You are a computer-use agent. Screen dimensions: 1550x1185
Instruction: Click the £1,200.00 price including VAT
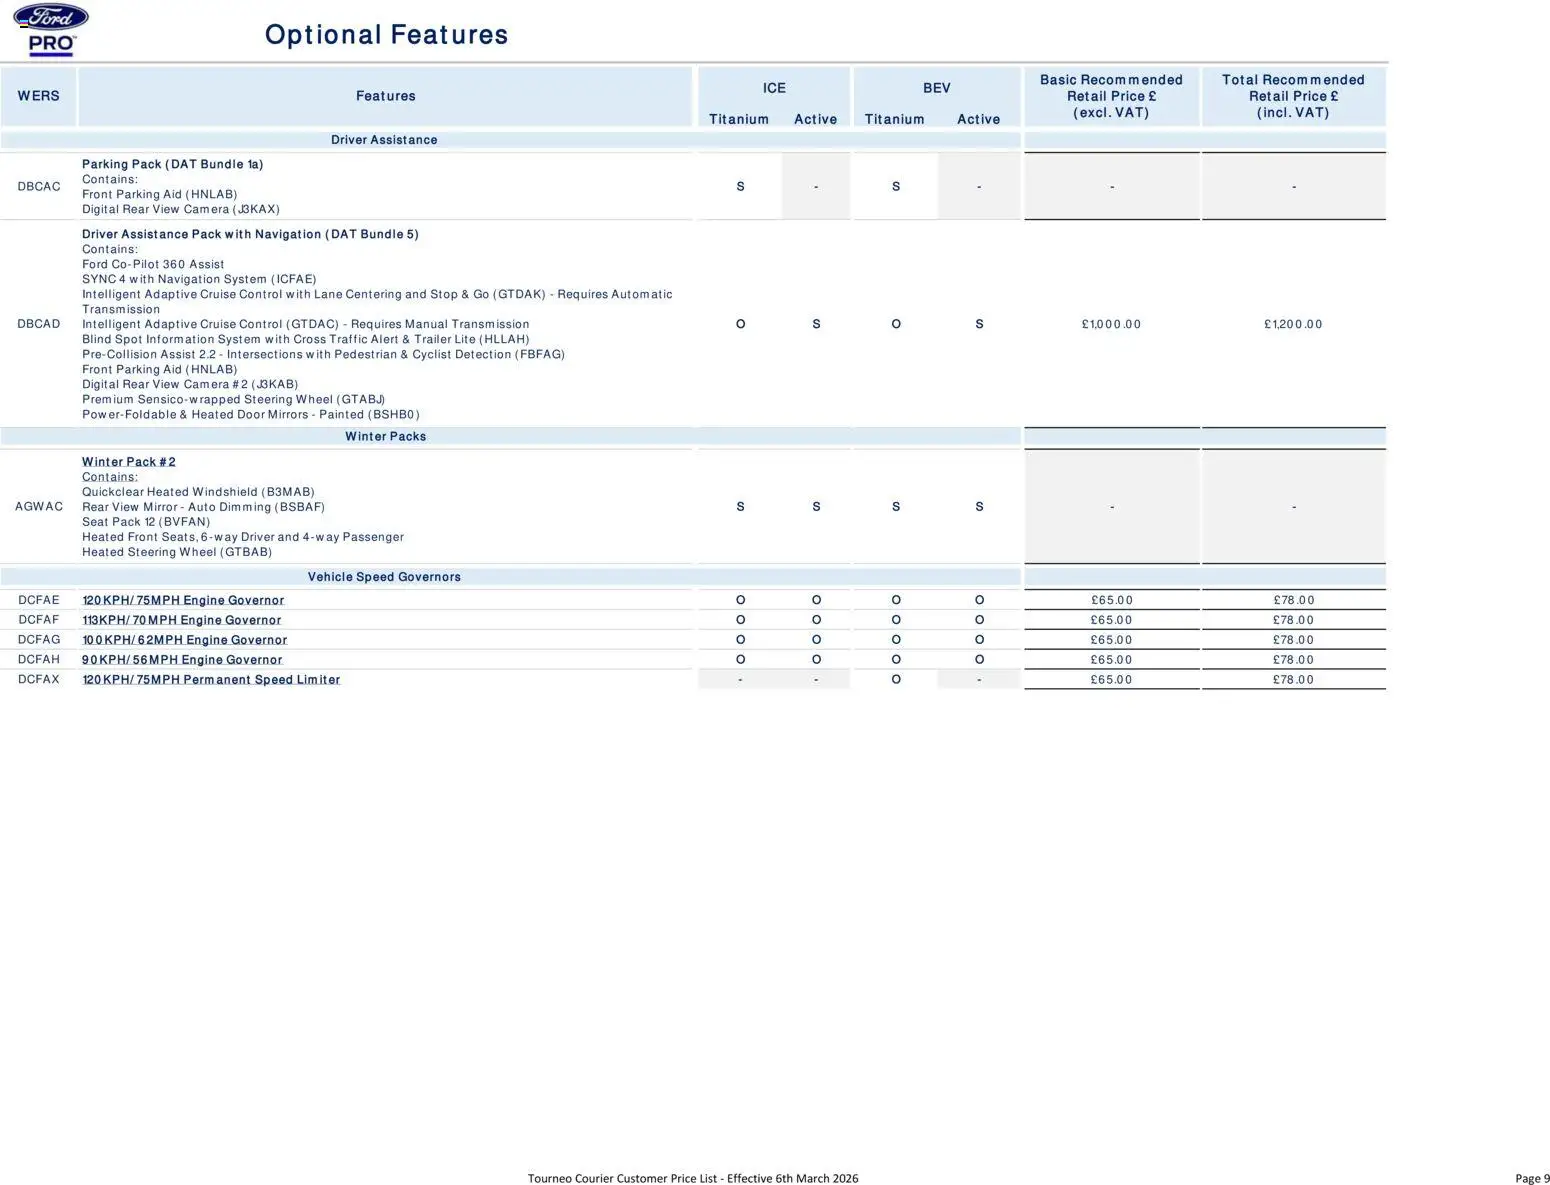(x=1293, y=324)
